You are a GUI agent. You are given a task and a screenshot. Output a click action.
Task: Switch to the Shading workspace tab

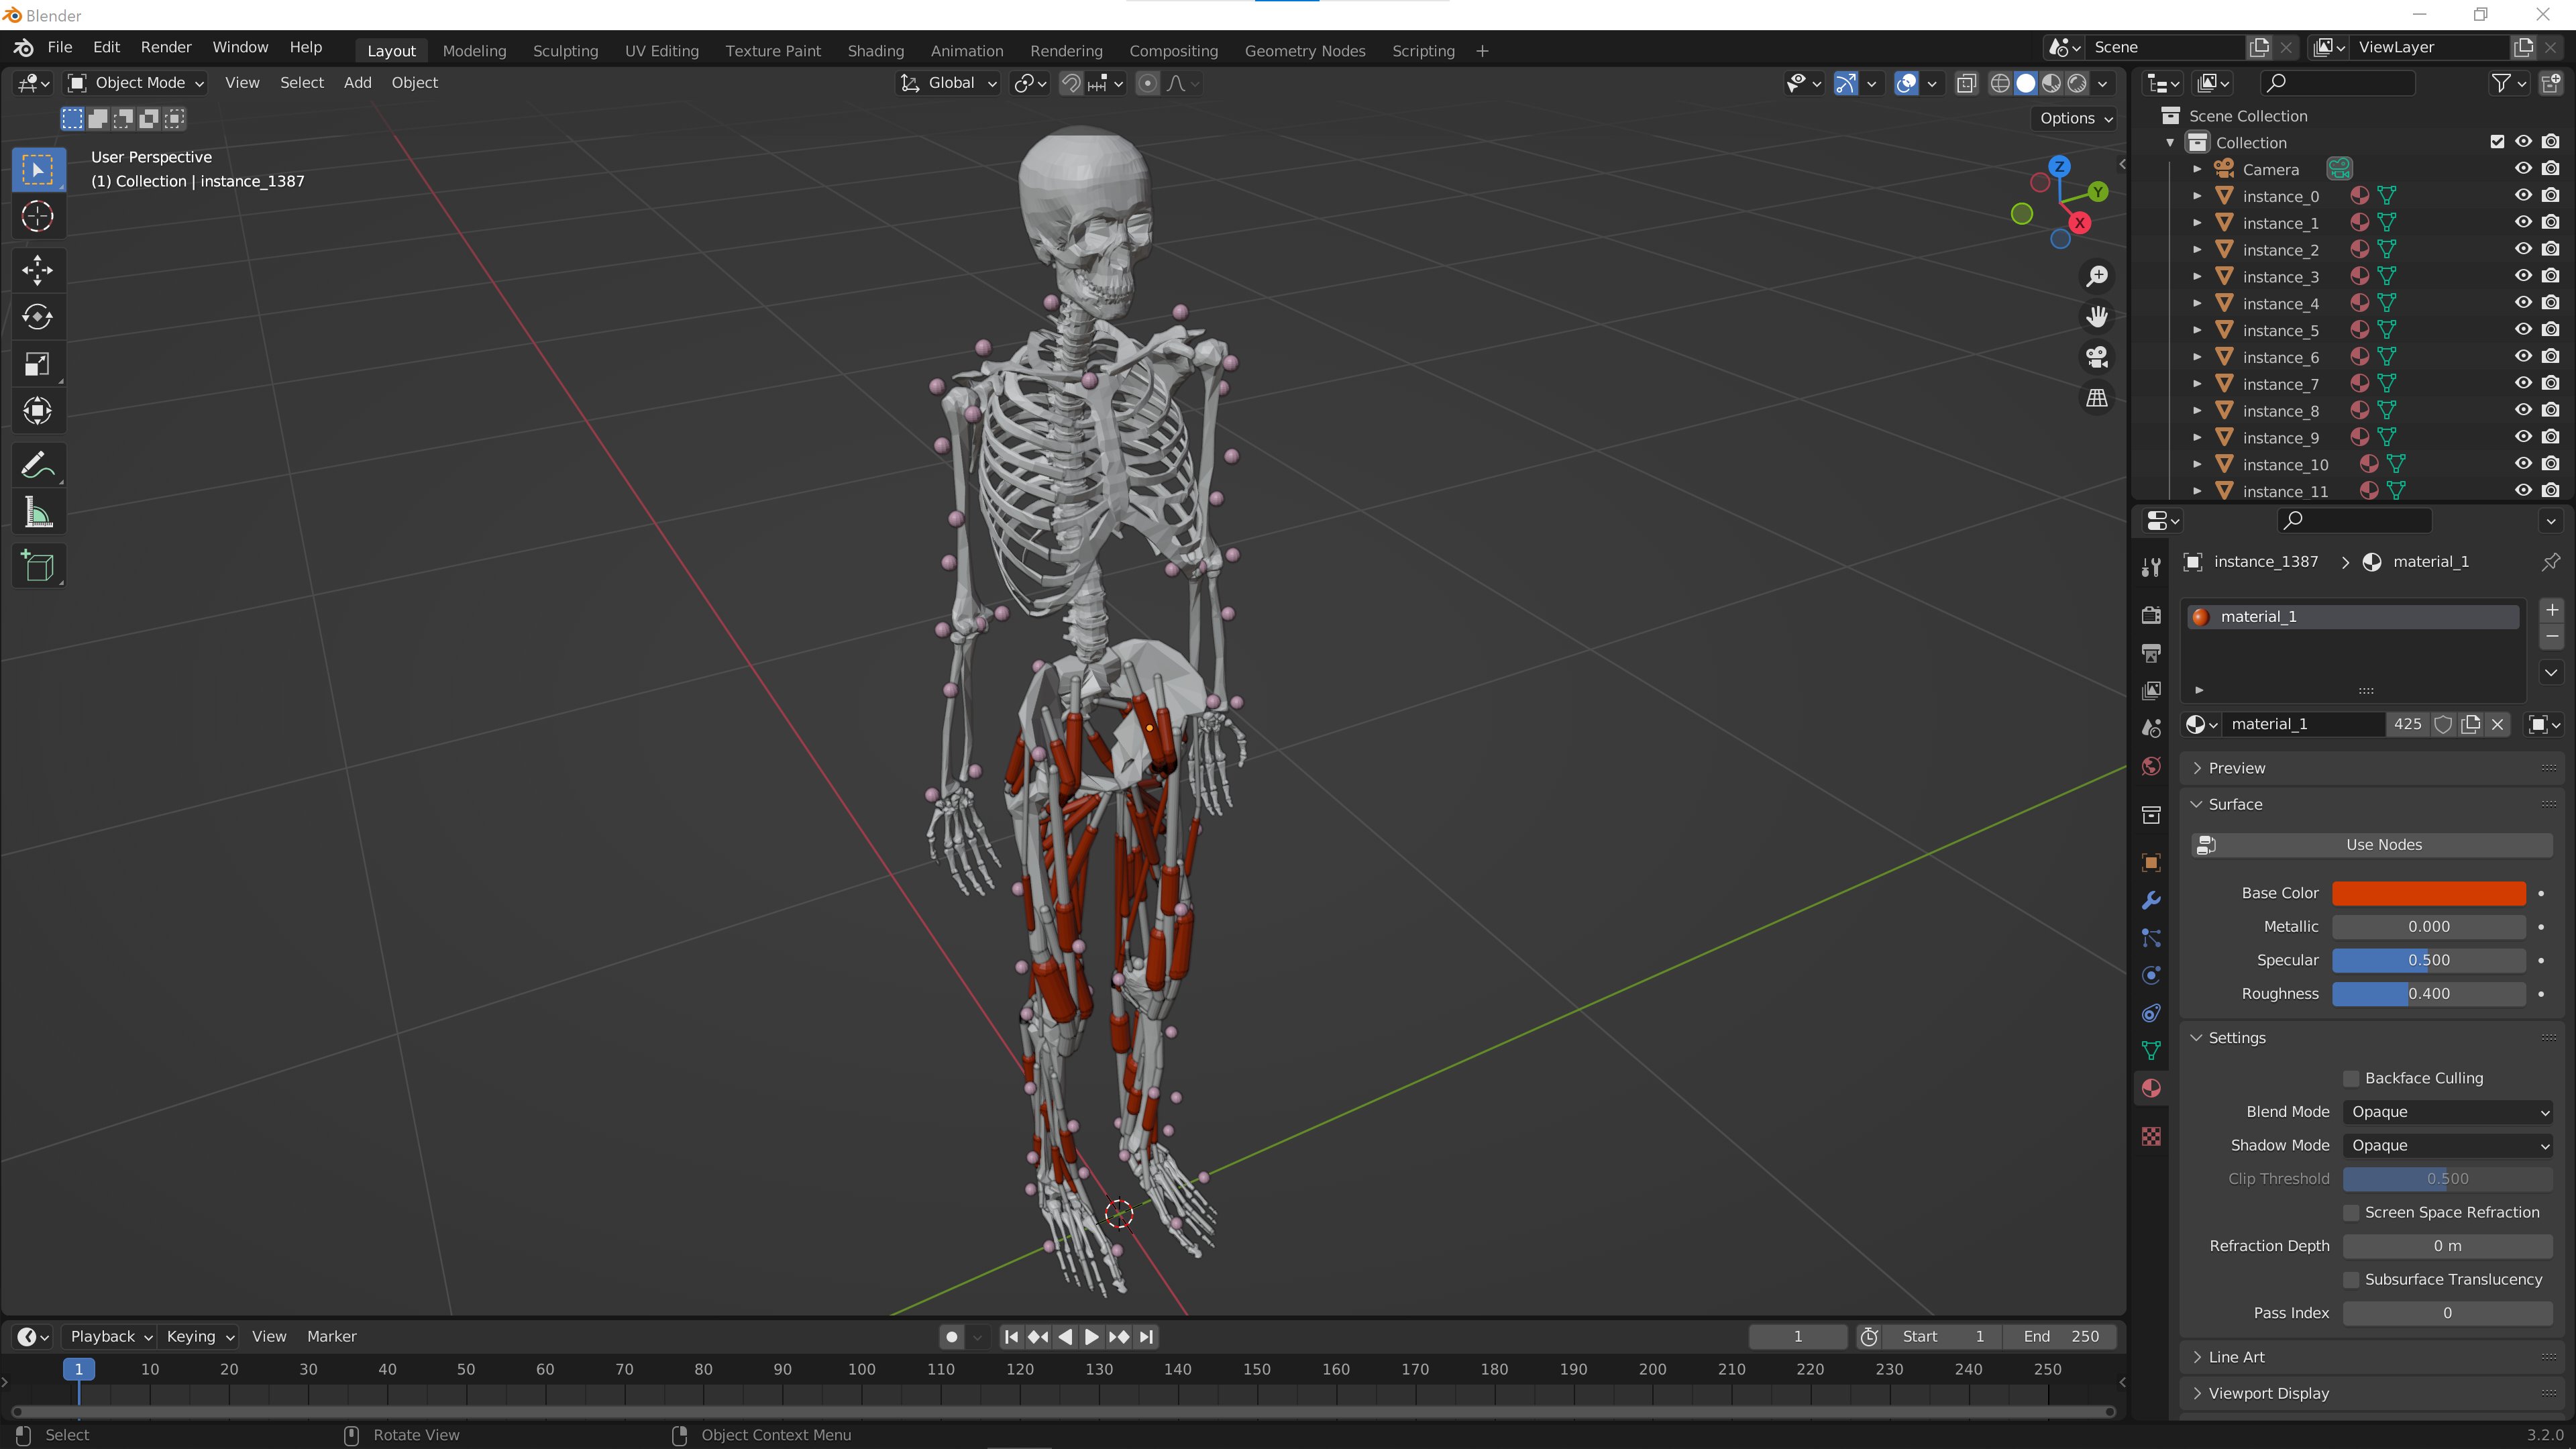(x=875, y=51)
